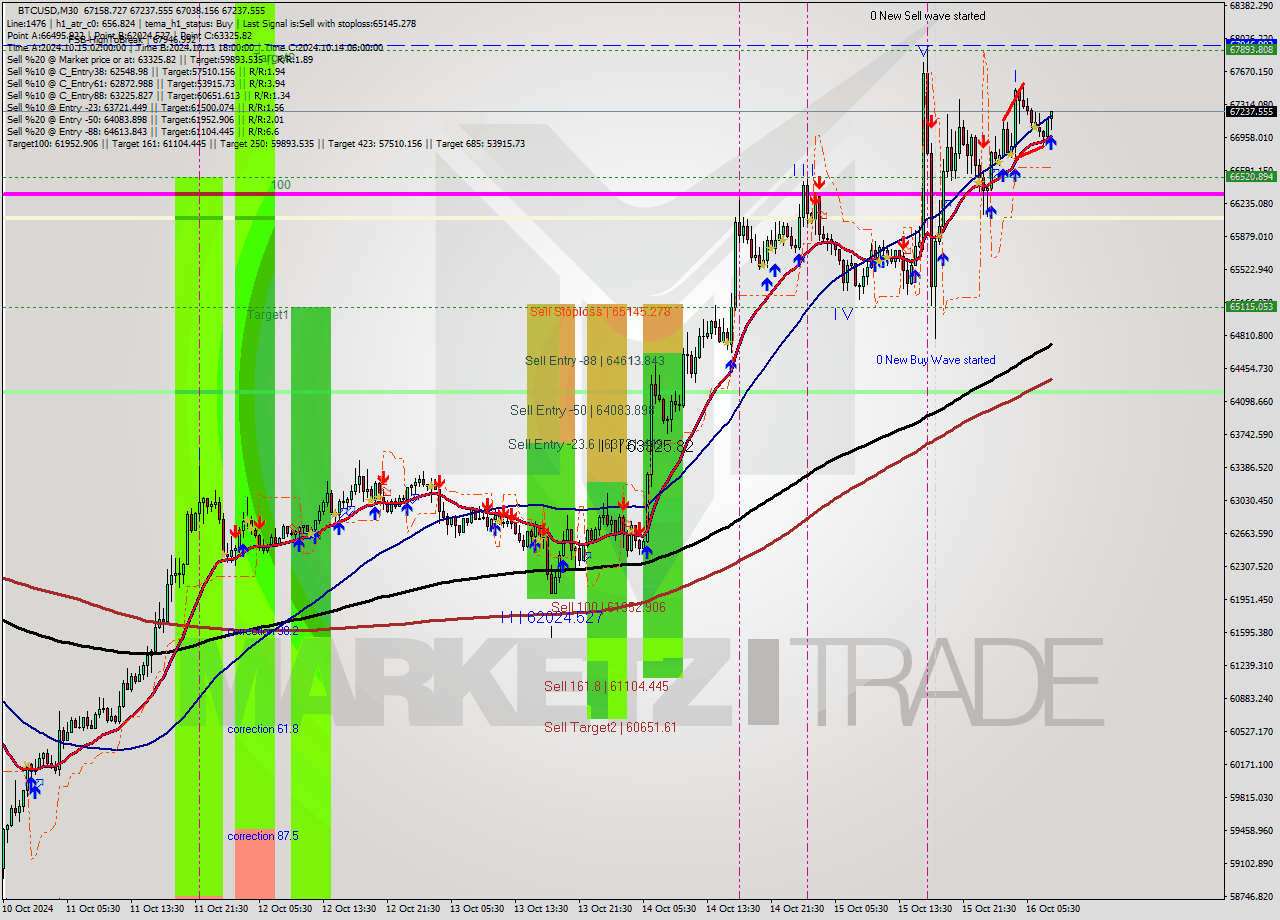This screenshot has width=1280, height=920.
Task: Click the horizontal magenta level line
Action: [x=612, y=194]
